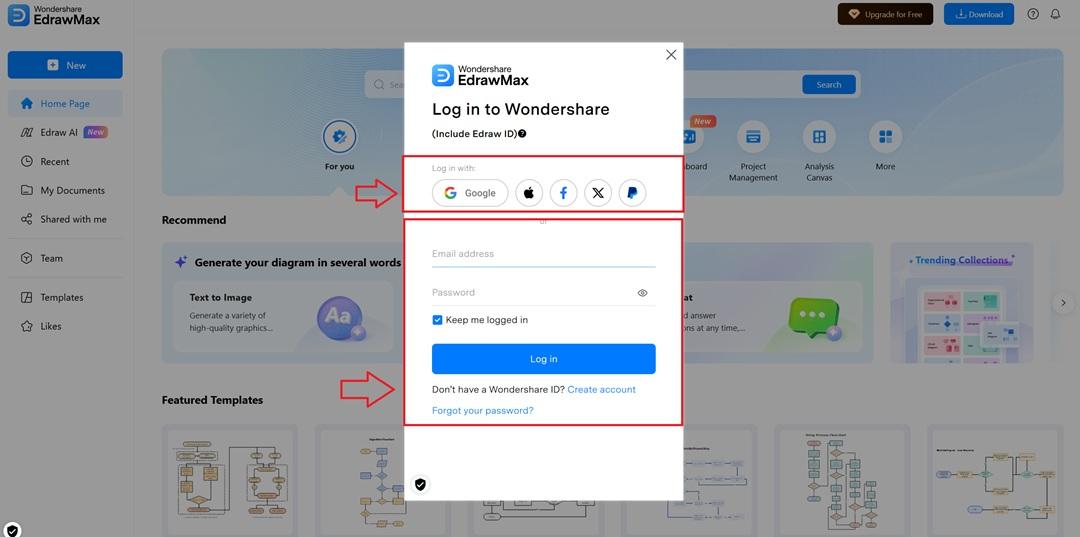Follow the Create account link
The image size is (1080, 537).
[601, 390]
